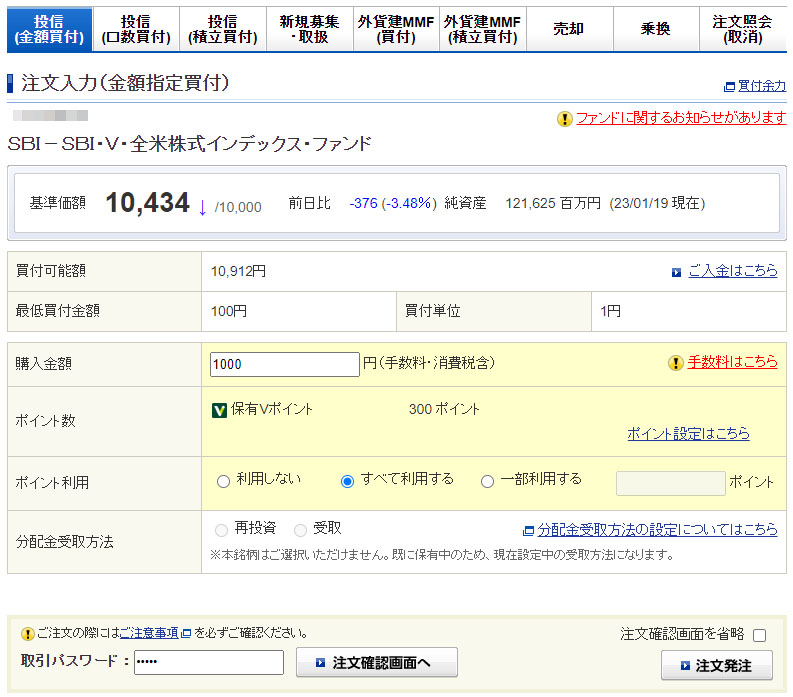Select すべて利用する points radio button
This screenshot has height=697, width=793.
(x=348, y=481)
